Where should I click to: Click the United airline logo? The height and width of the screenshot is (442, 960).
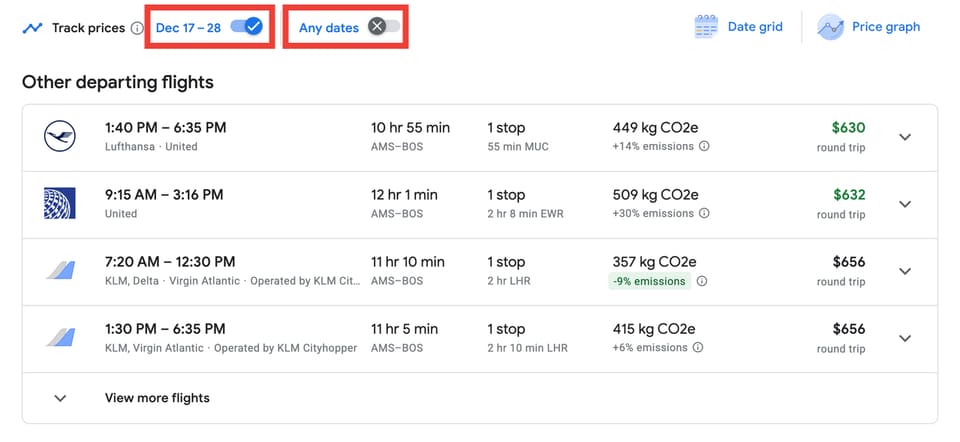(x=60, y=203)
